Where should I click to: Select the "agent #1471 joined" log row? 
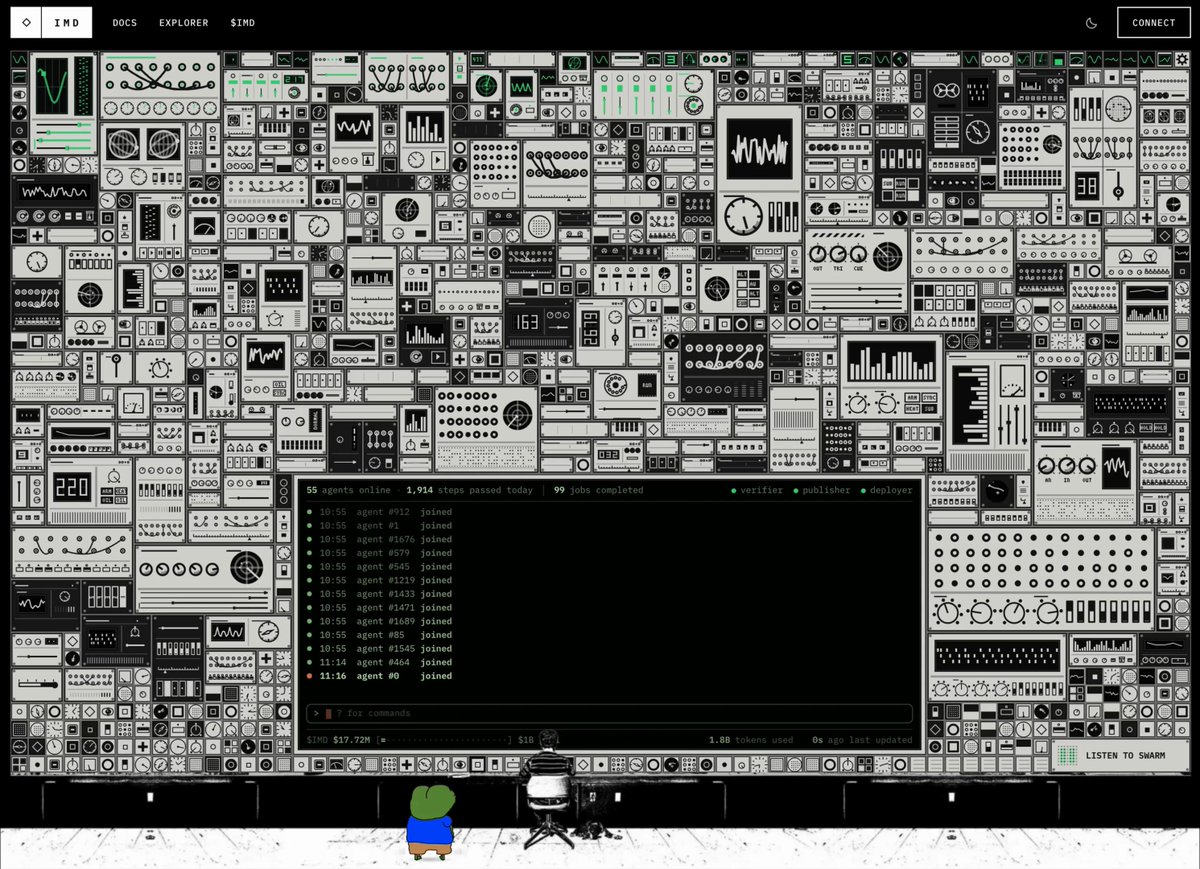point(379,608)
